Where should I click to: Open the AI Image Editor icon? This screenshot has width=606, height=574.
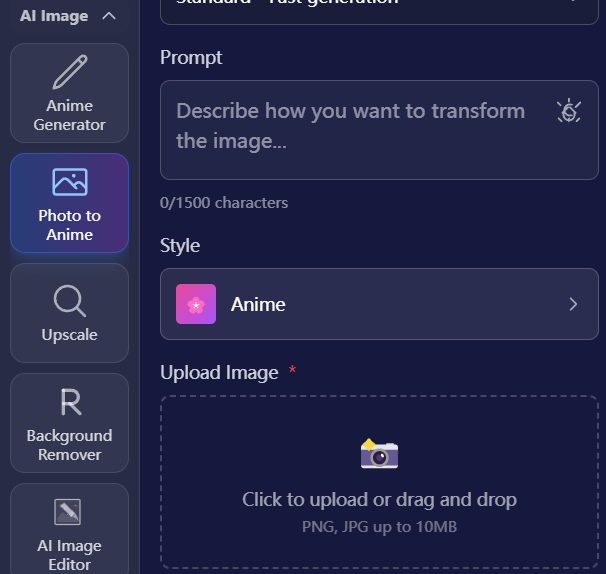point(69,512)
